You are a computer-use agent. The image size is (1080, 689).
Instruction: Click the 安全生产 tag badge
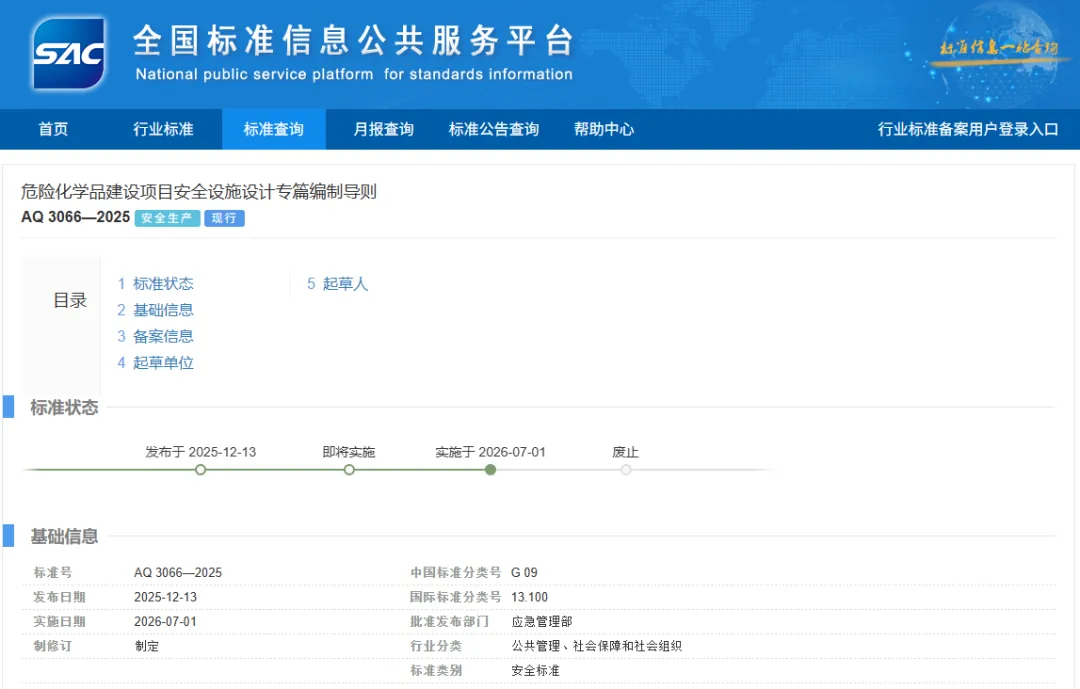coord(167,218)
